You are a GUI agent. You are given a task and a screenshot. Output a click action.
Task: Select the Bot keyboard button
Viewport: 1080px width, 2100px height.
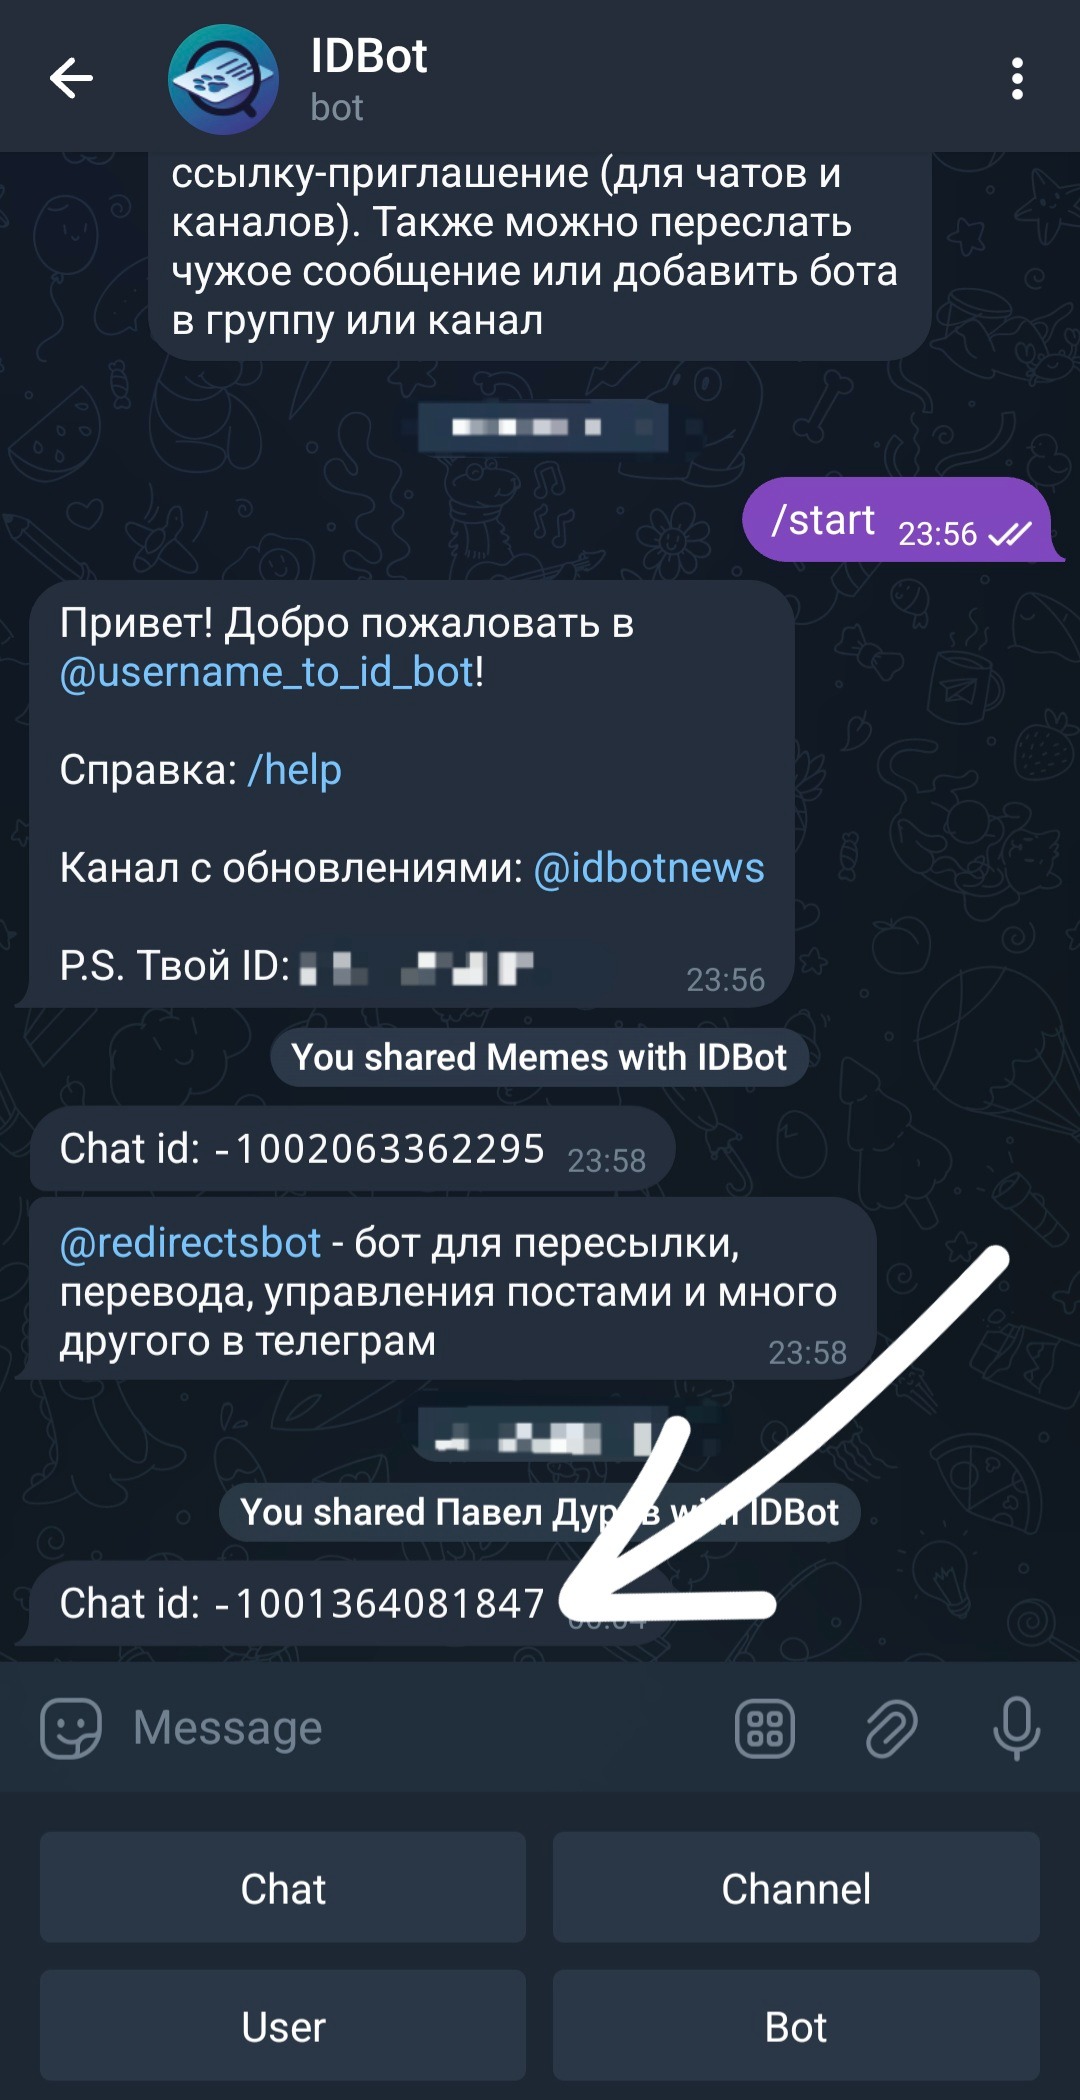(796, 2026)
